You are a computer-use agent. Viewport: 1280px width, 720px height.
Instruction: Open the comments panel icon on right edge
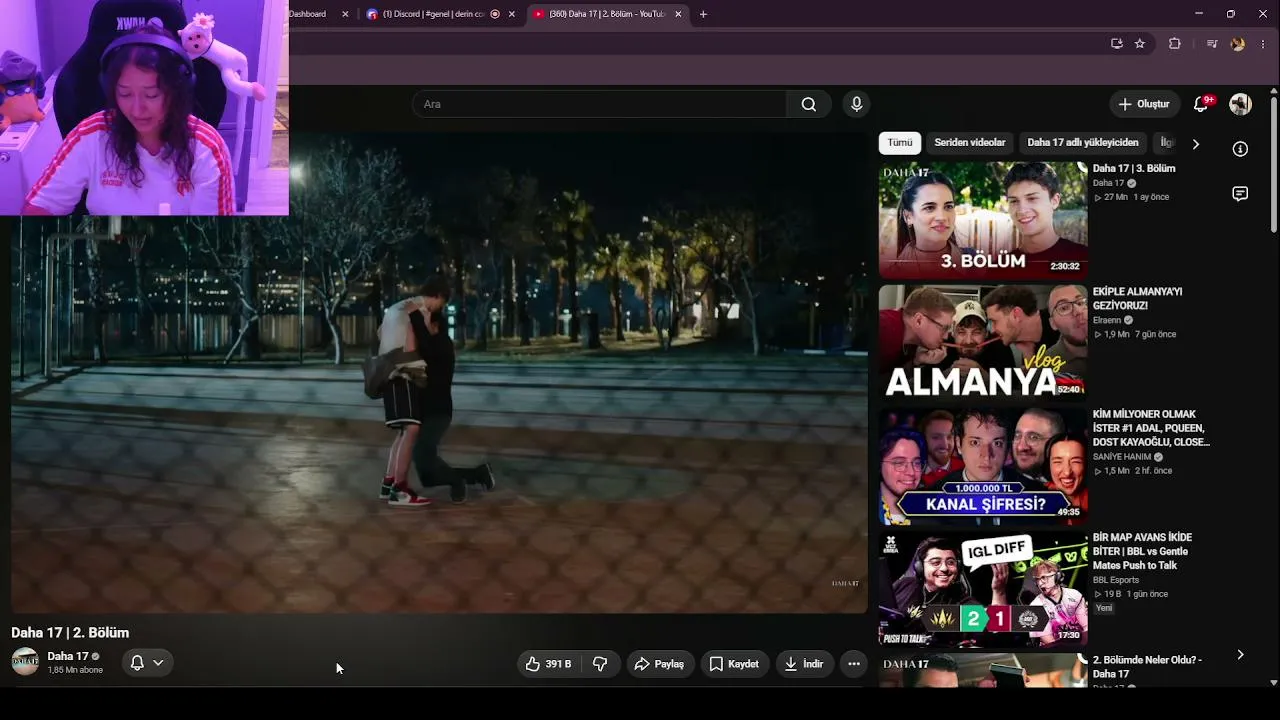click(x=1240, y=194)
